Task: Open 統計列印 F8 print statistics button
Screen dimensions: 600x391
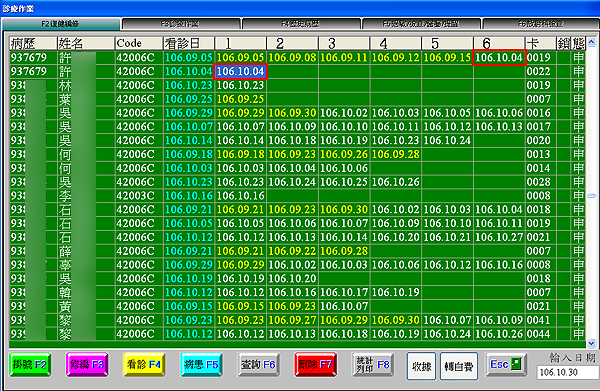Action: pyautogui.click(x=373, y=365)
